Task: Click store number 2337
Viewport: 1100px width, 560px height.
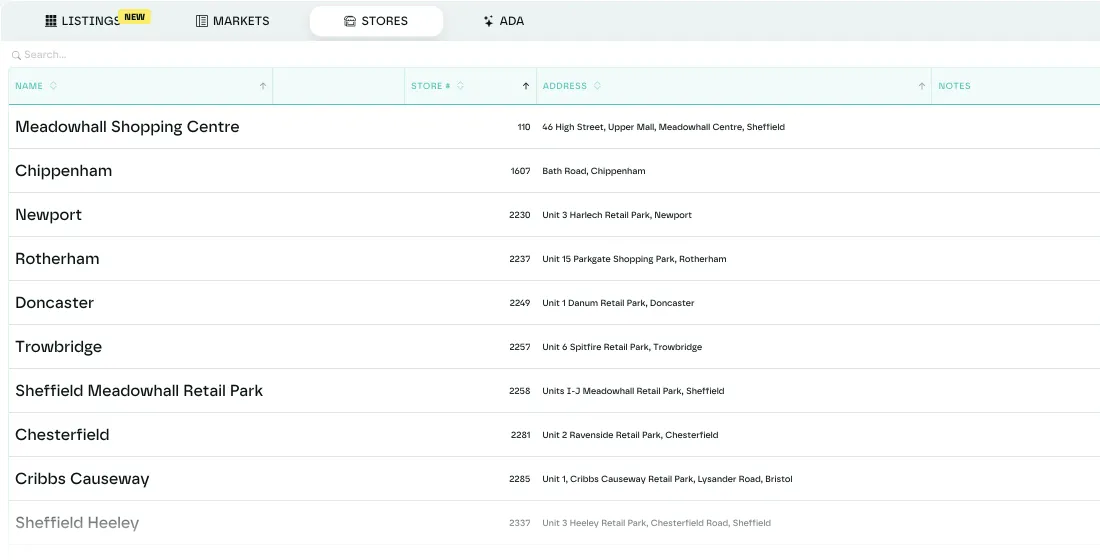Action: coord(520,523)
